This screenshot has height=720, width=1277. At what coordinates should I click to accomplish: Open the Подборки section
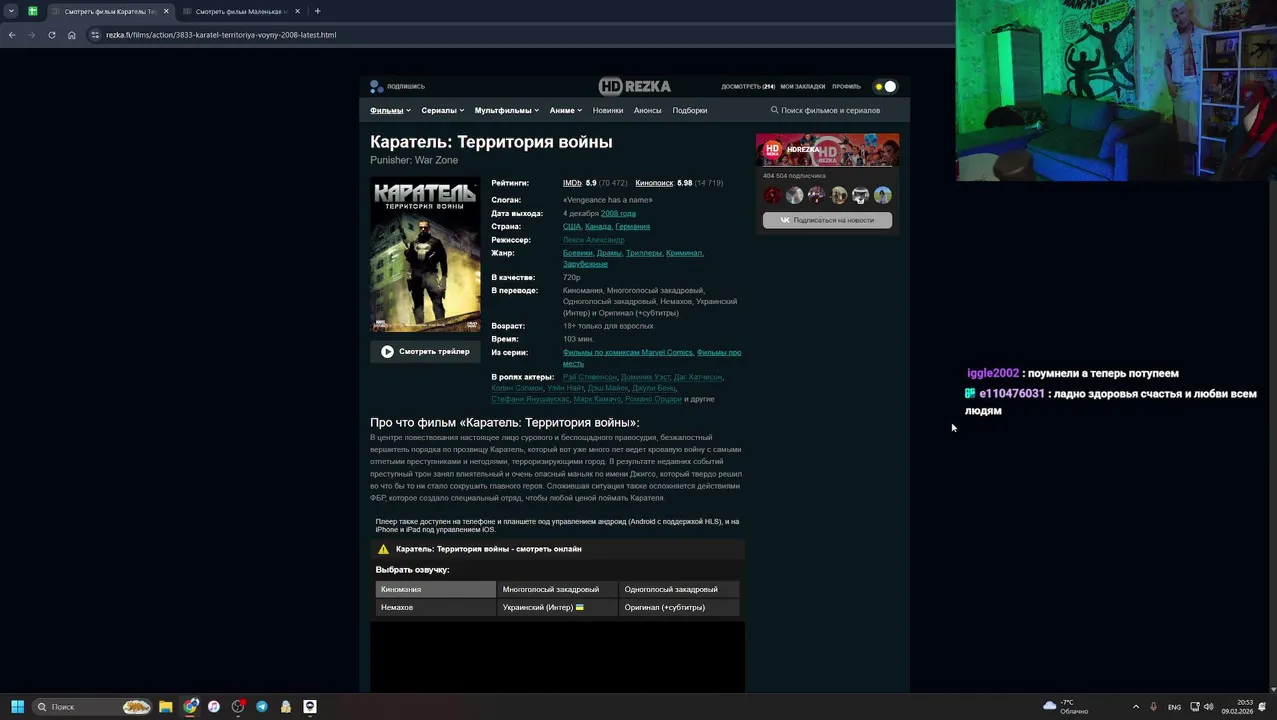point(690,110)
